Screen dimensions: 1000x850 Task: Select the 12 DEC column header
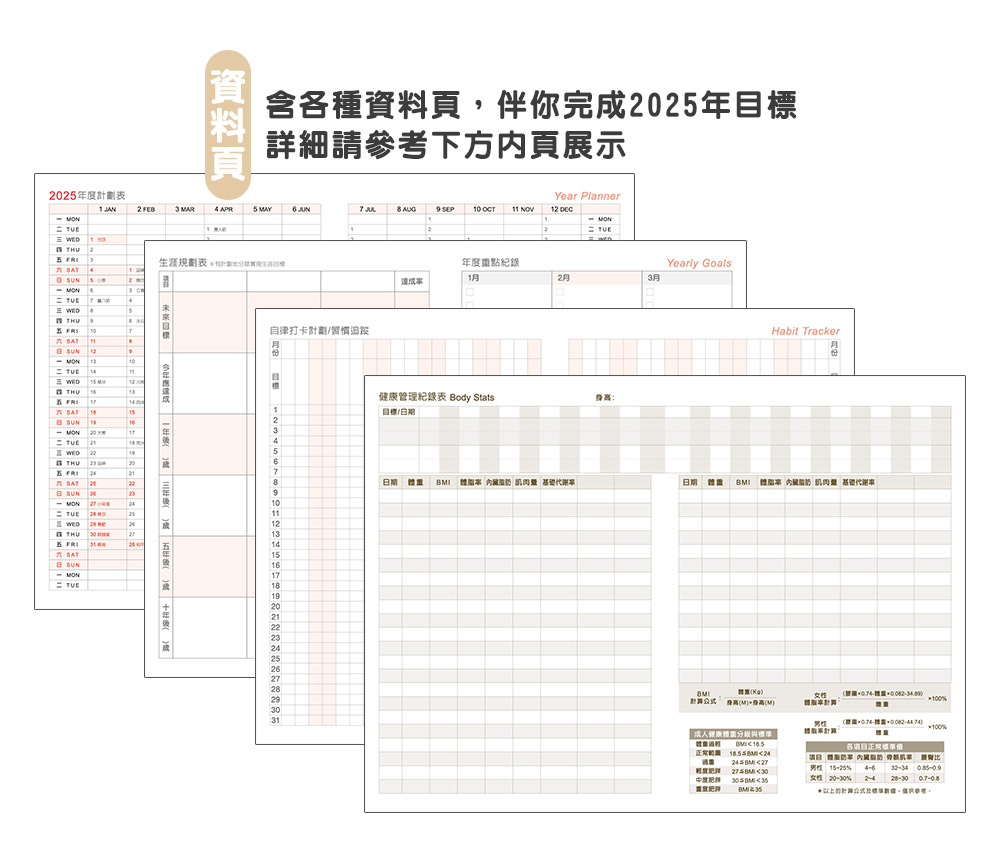(562, 209)
